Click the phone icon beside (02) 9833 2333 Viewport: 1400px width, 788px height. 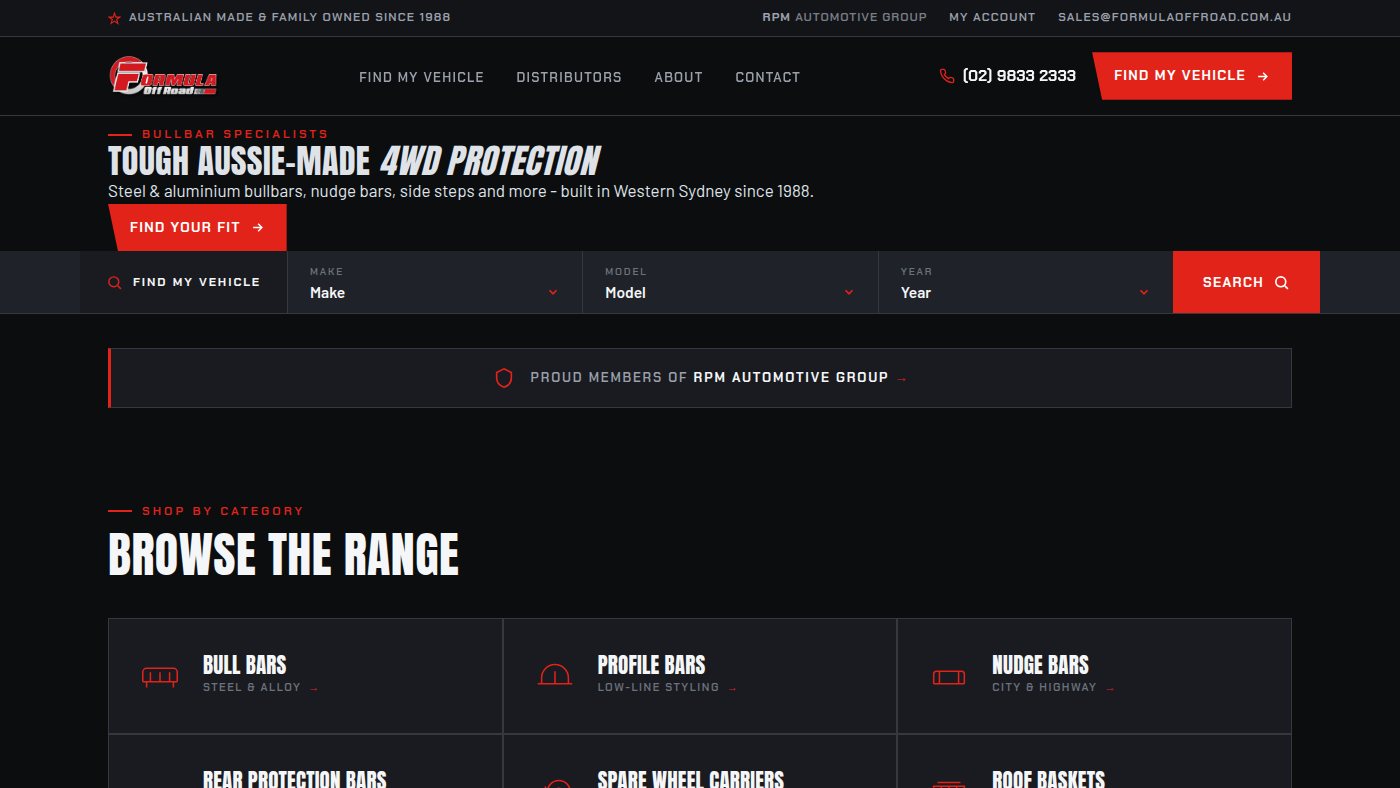click(947, 76)
